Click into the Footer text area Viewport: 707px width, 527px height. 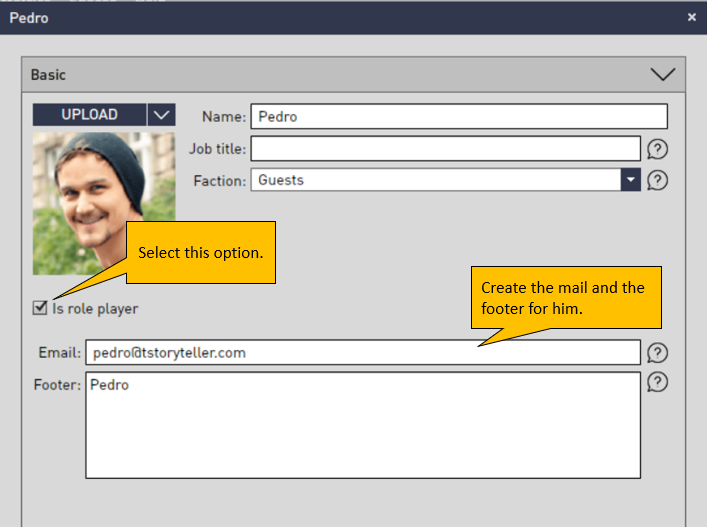(x=363, y=425)
